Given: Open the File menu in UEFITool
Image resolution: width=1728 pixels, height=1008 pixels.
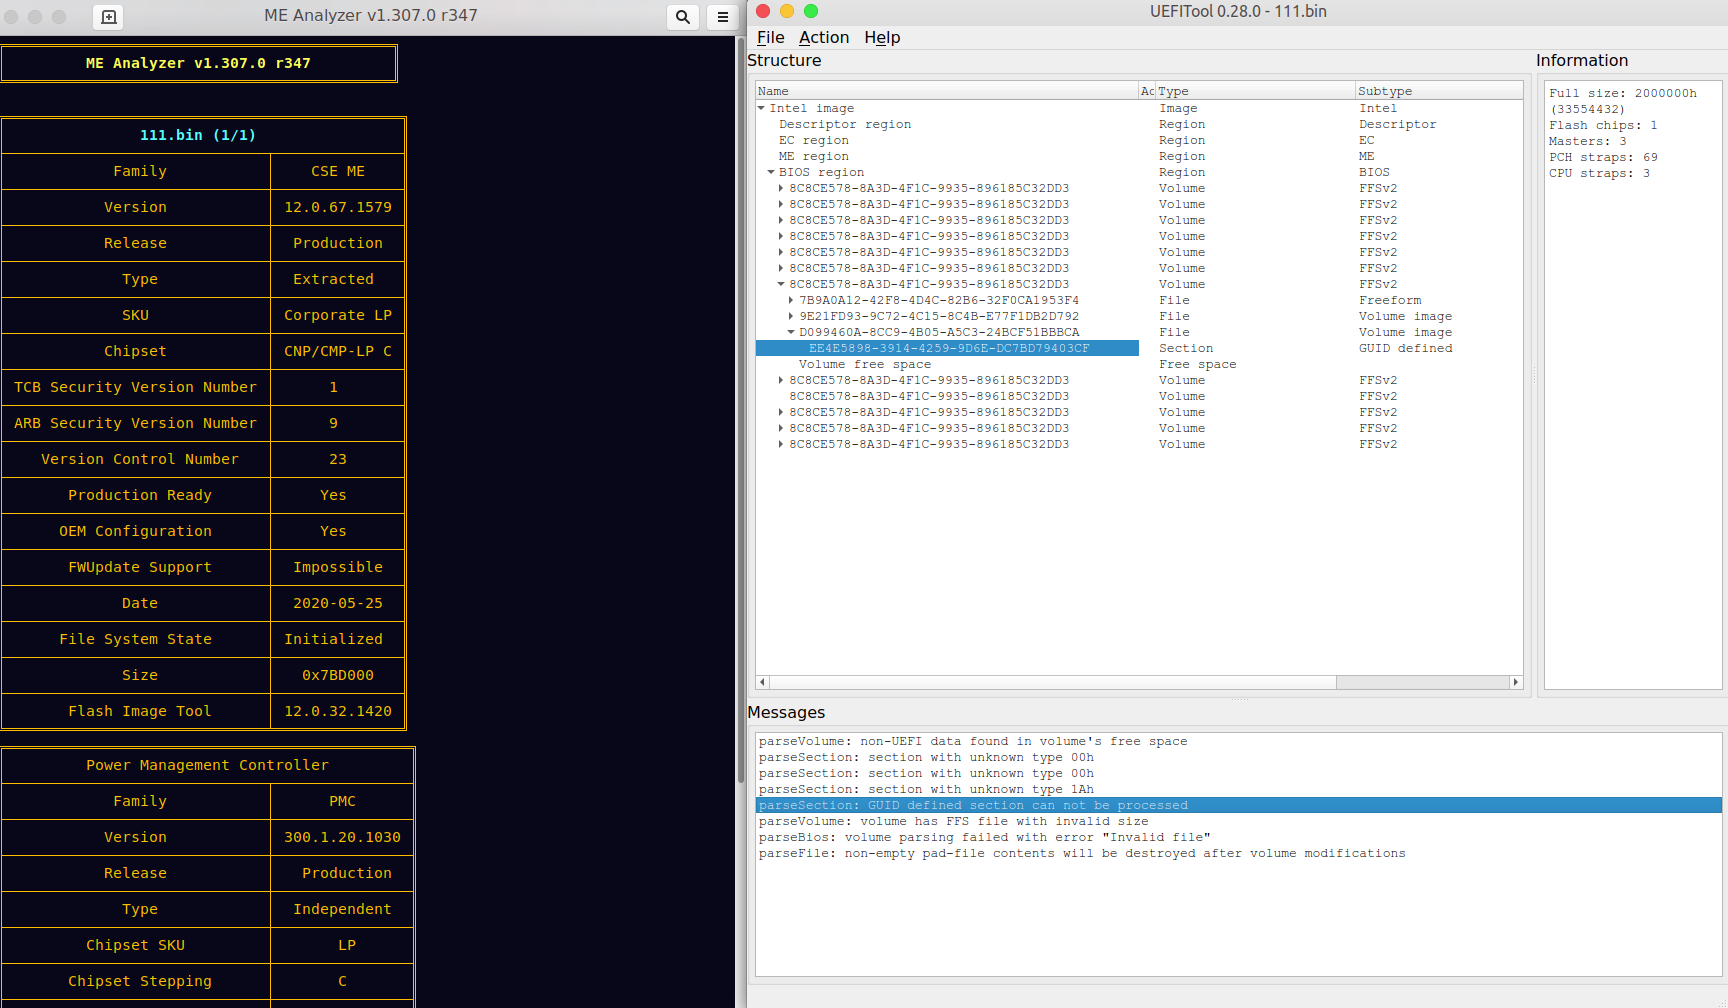Looking at the screenshot, I should point(770,38).
